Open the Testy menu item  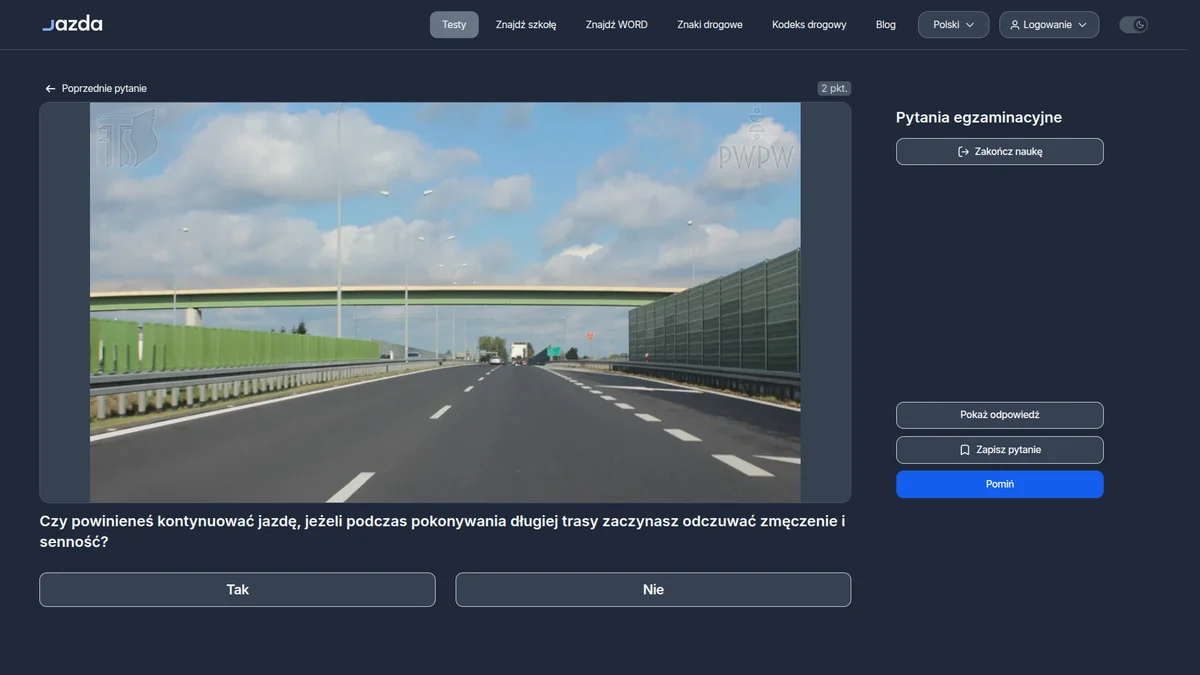(x=454, y=25)
